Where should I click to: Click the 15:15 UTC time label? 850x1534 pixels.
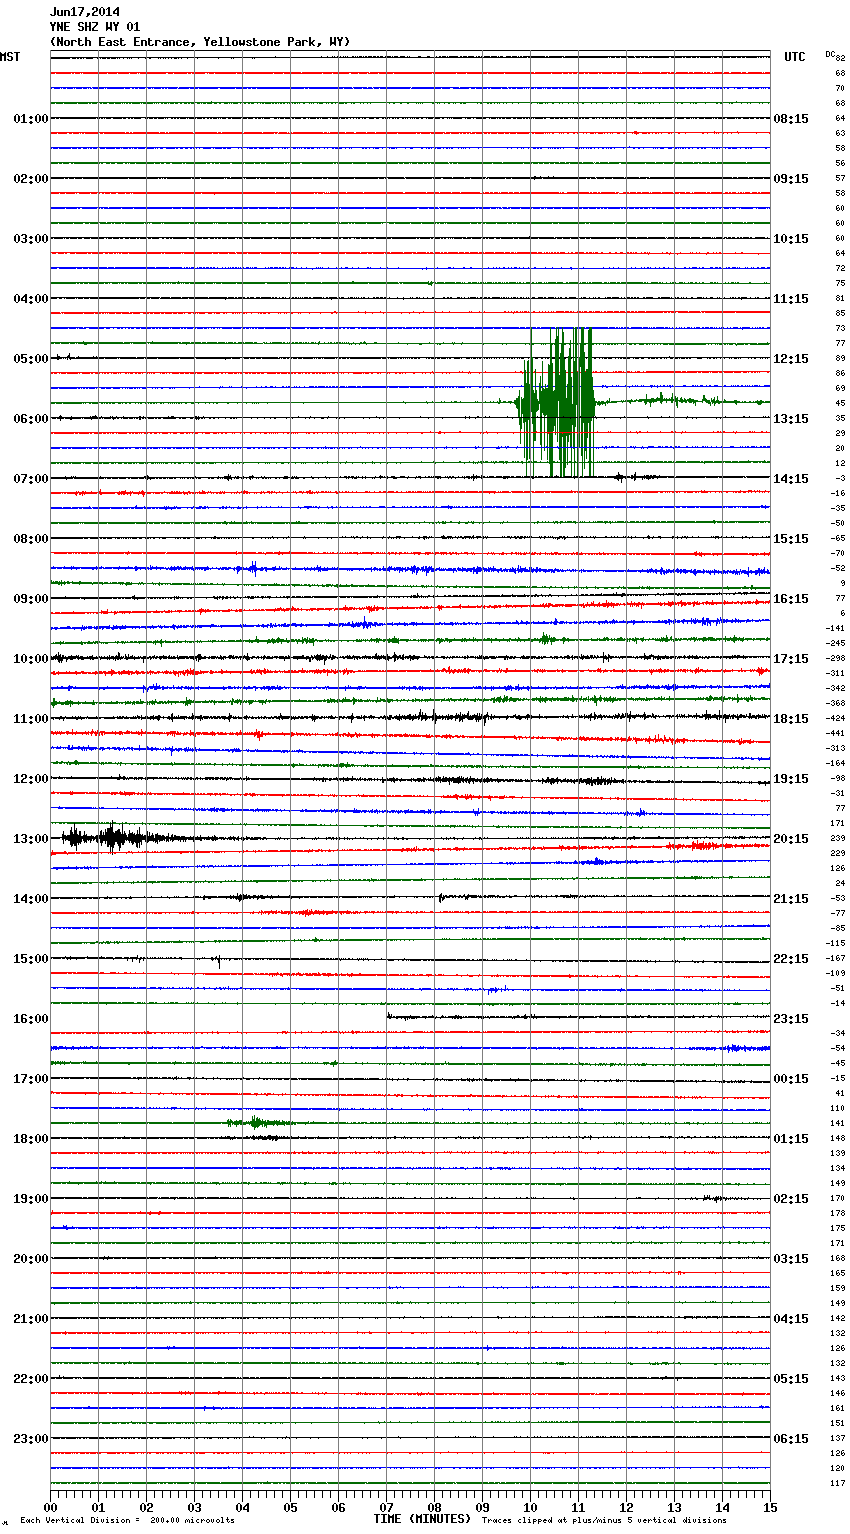[791, 539]
